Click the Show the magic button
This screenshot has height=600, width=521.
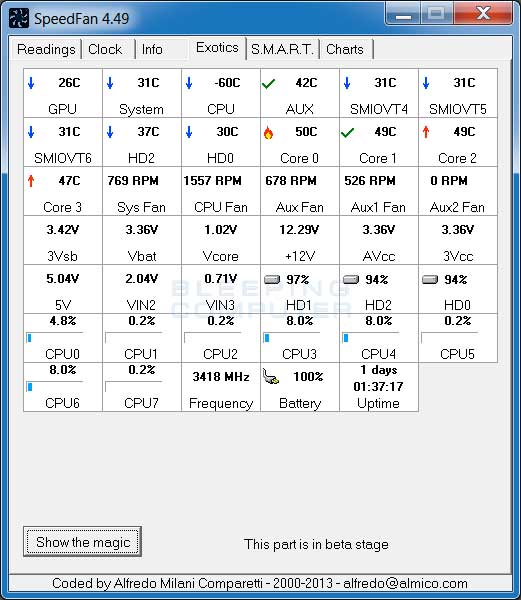83,542
